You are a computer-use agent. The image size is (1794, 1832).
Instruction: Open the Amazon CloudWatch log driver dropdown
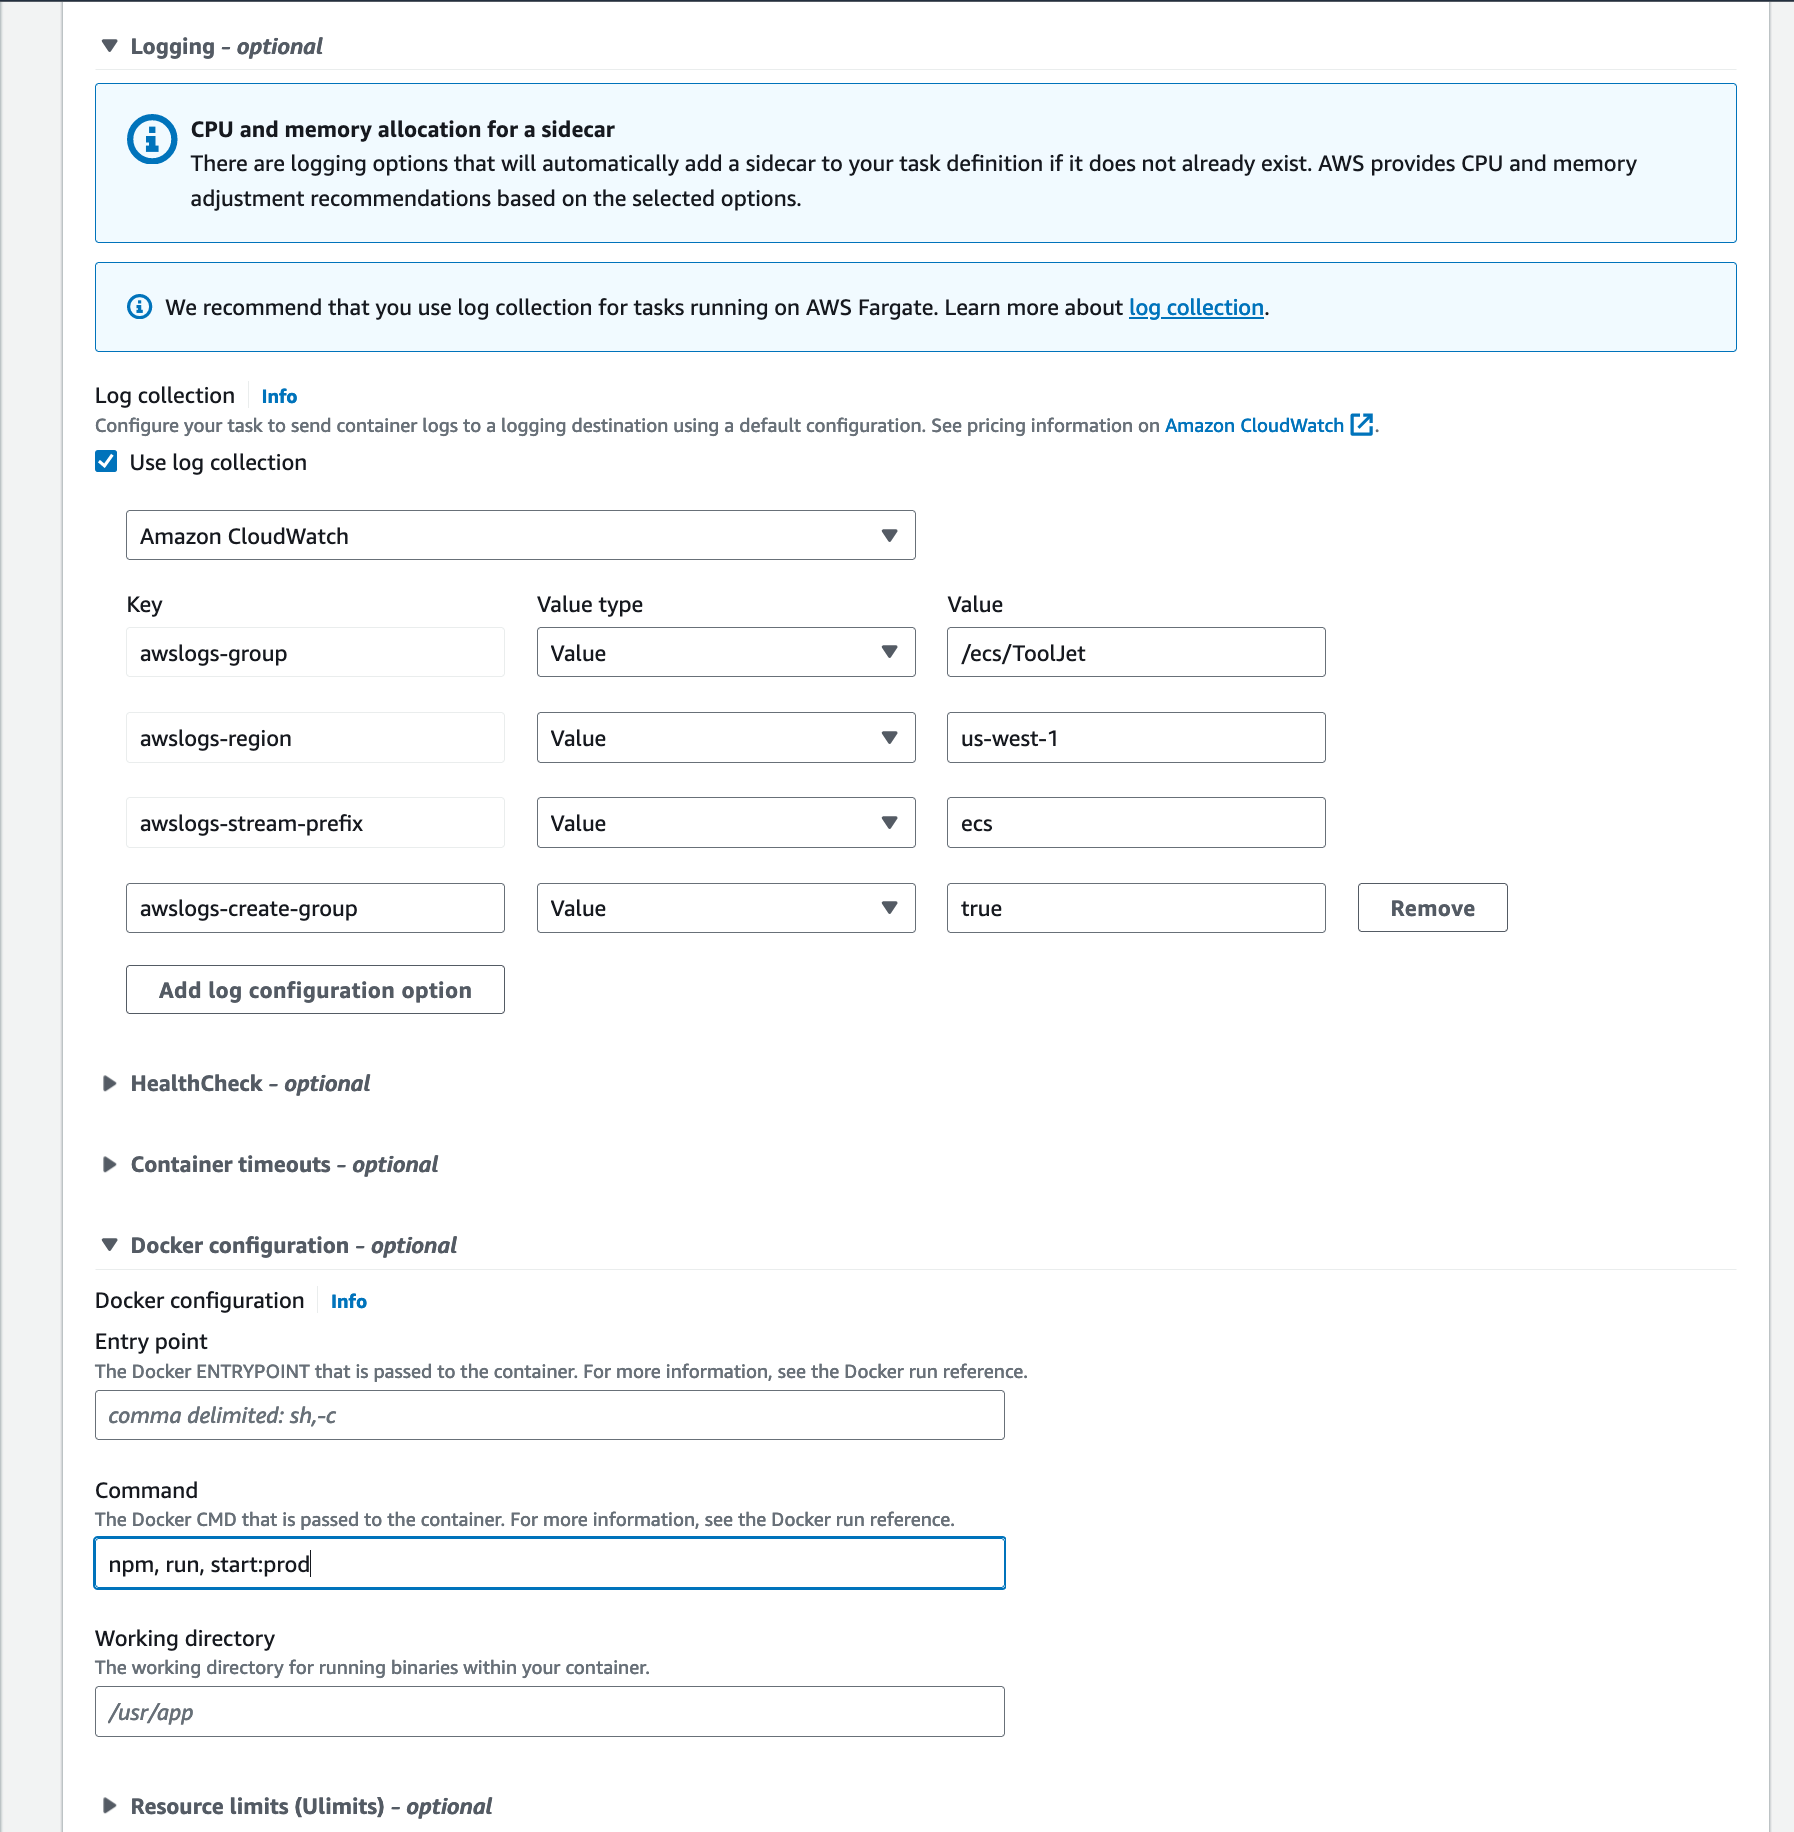520,536
